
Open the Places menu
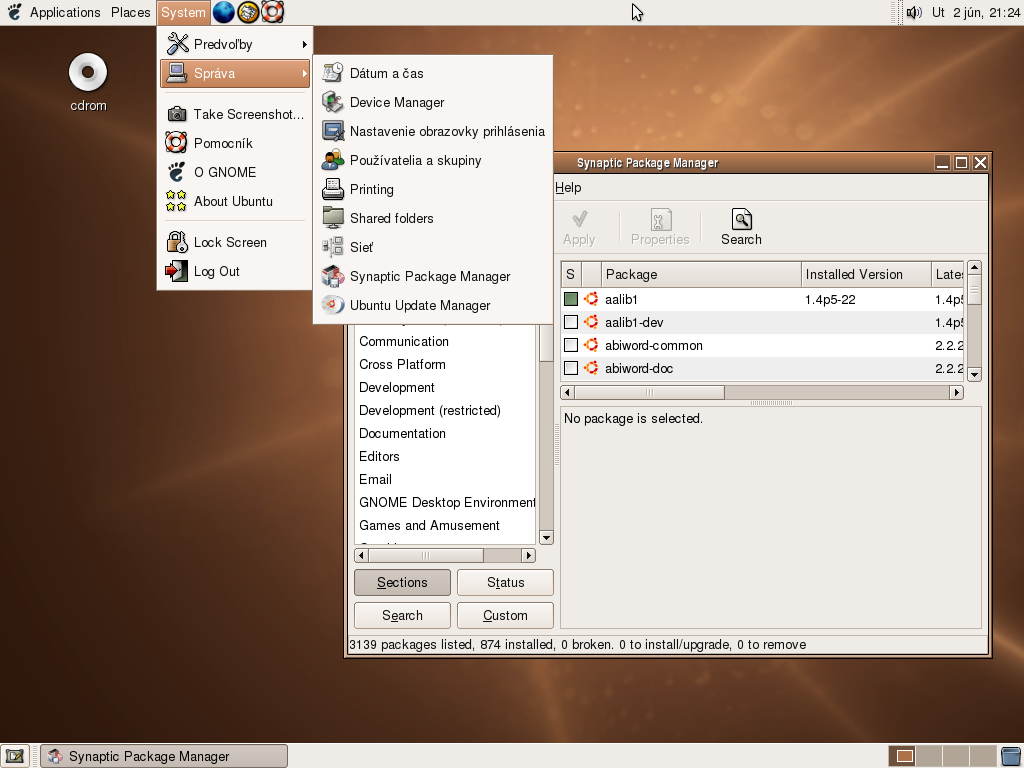pyautogui.click(x=131, y=12)
